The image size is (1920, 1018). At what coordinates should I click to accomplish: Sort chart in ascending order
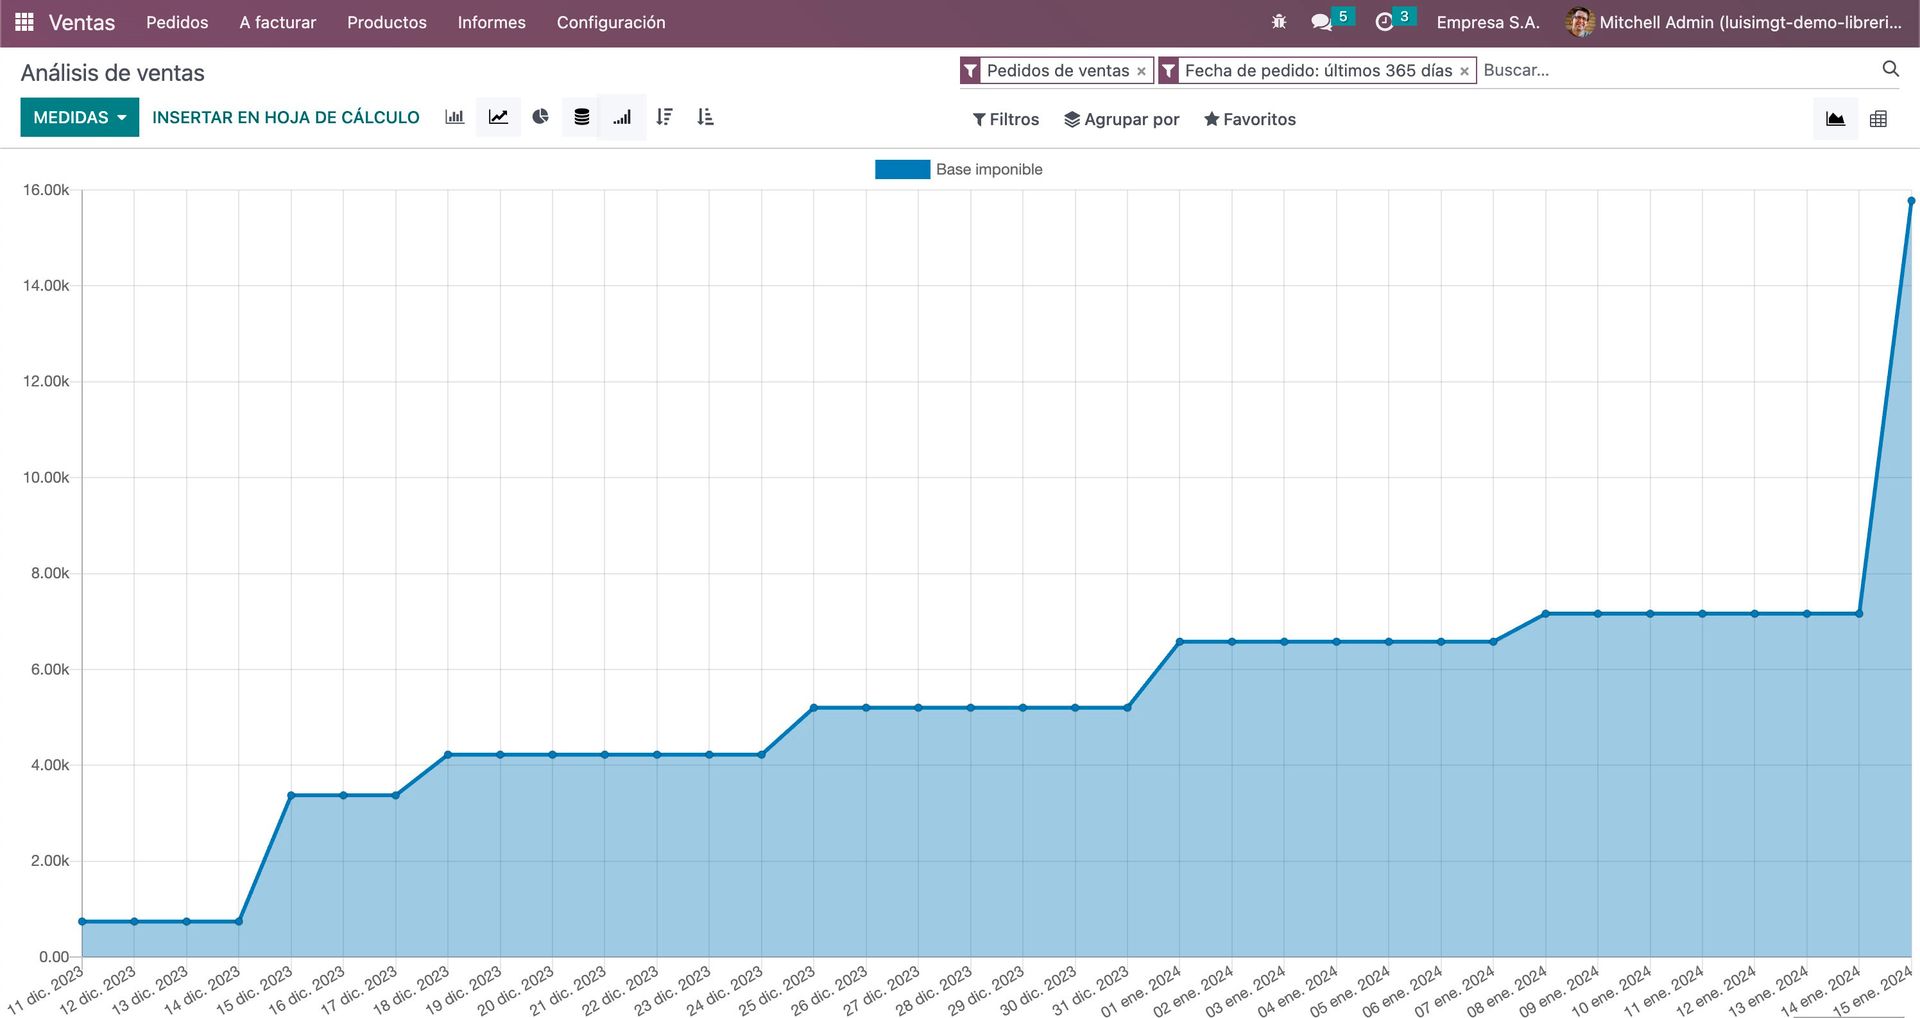(705, 117)
